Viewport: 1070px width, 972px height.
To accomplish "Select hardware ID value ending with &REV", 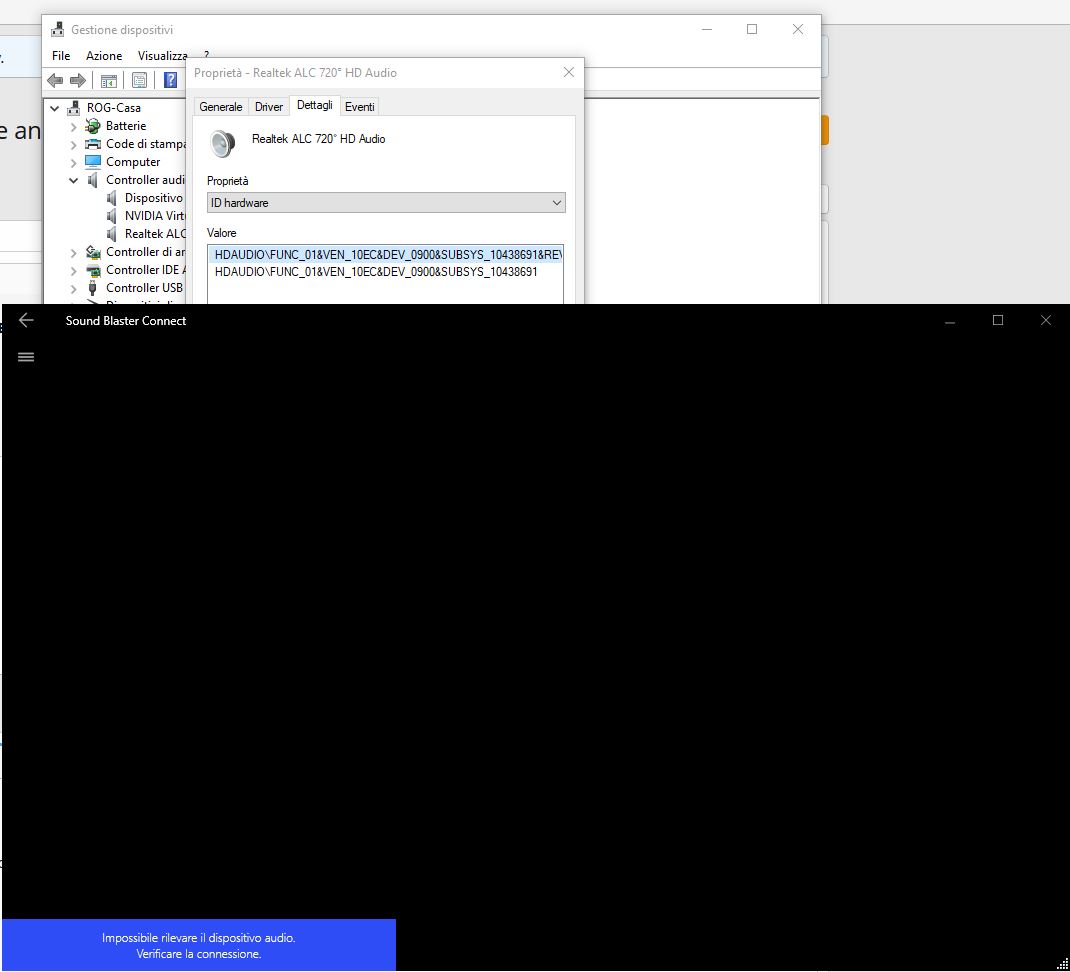I will [386, 255].
